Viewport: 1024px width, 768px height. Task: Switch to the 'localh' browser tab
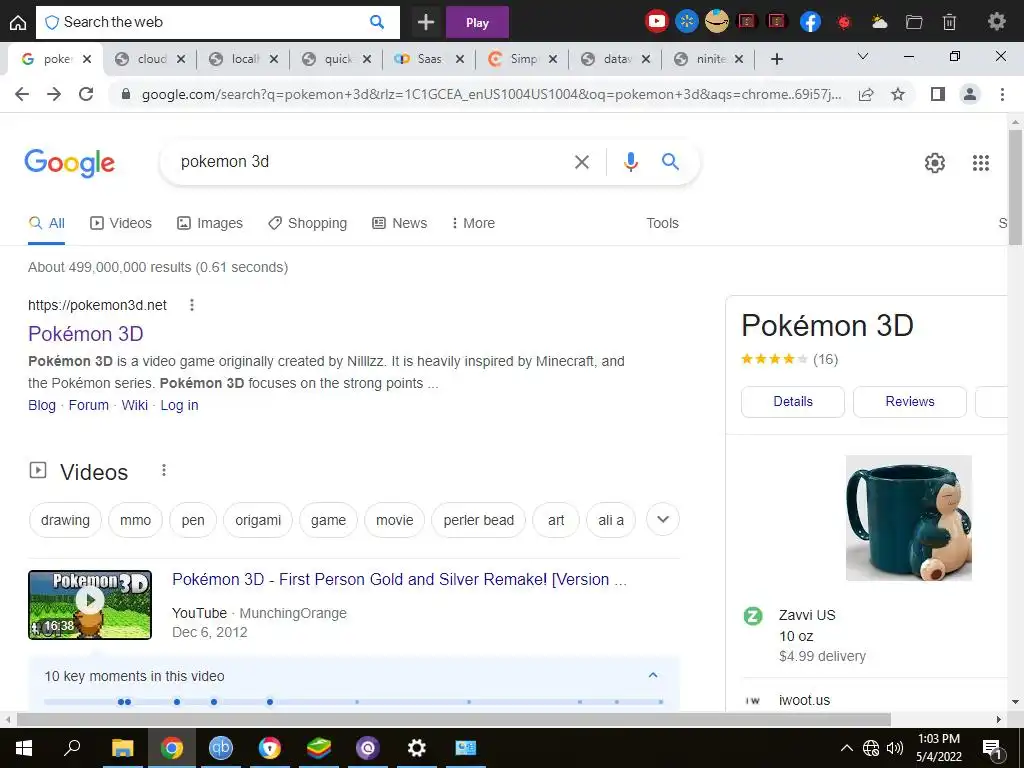(x=245, y=59)
